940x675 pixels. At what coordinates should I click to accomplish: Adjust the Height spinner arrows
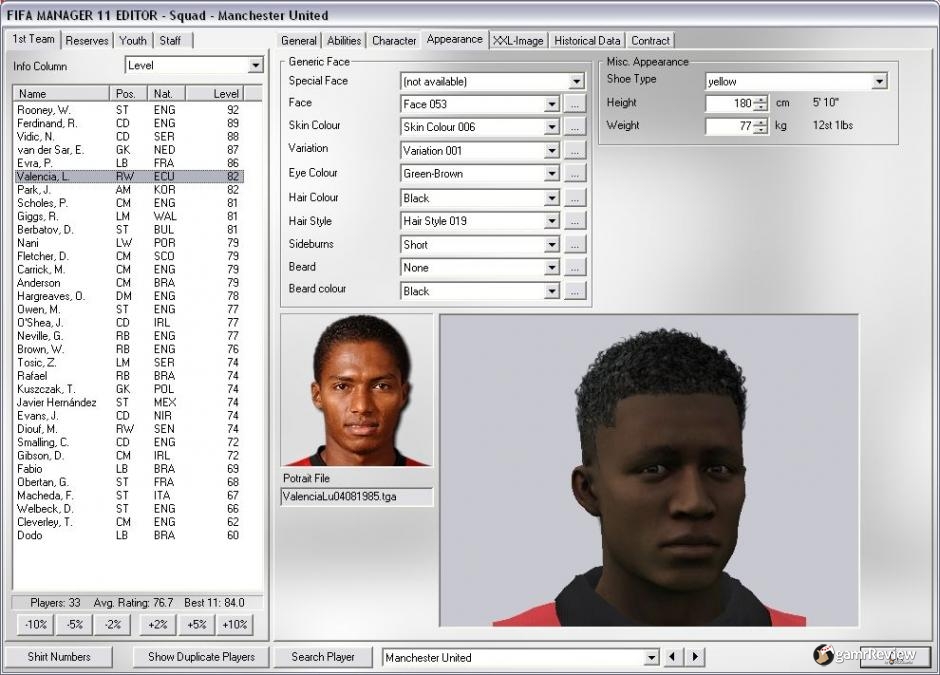760,103
